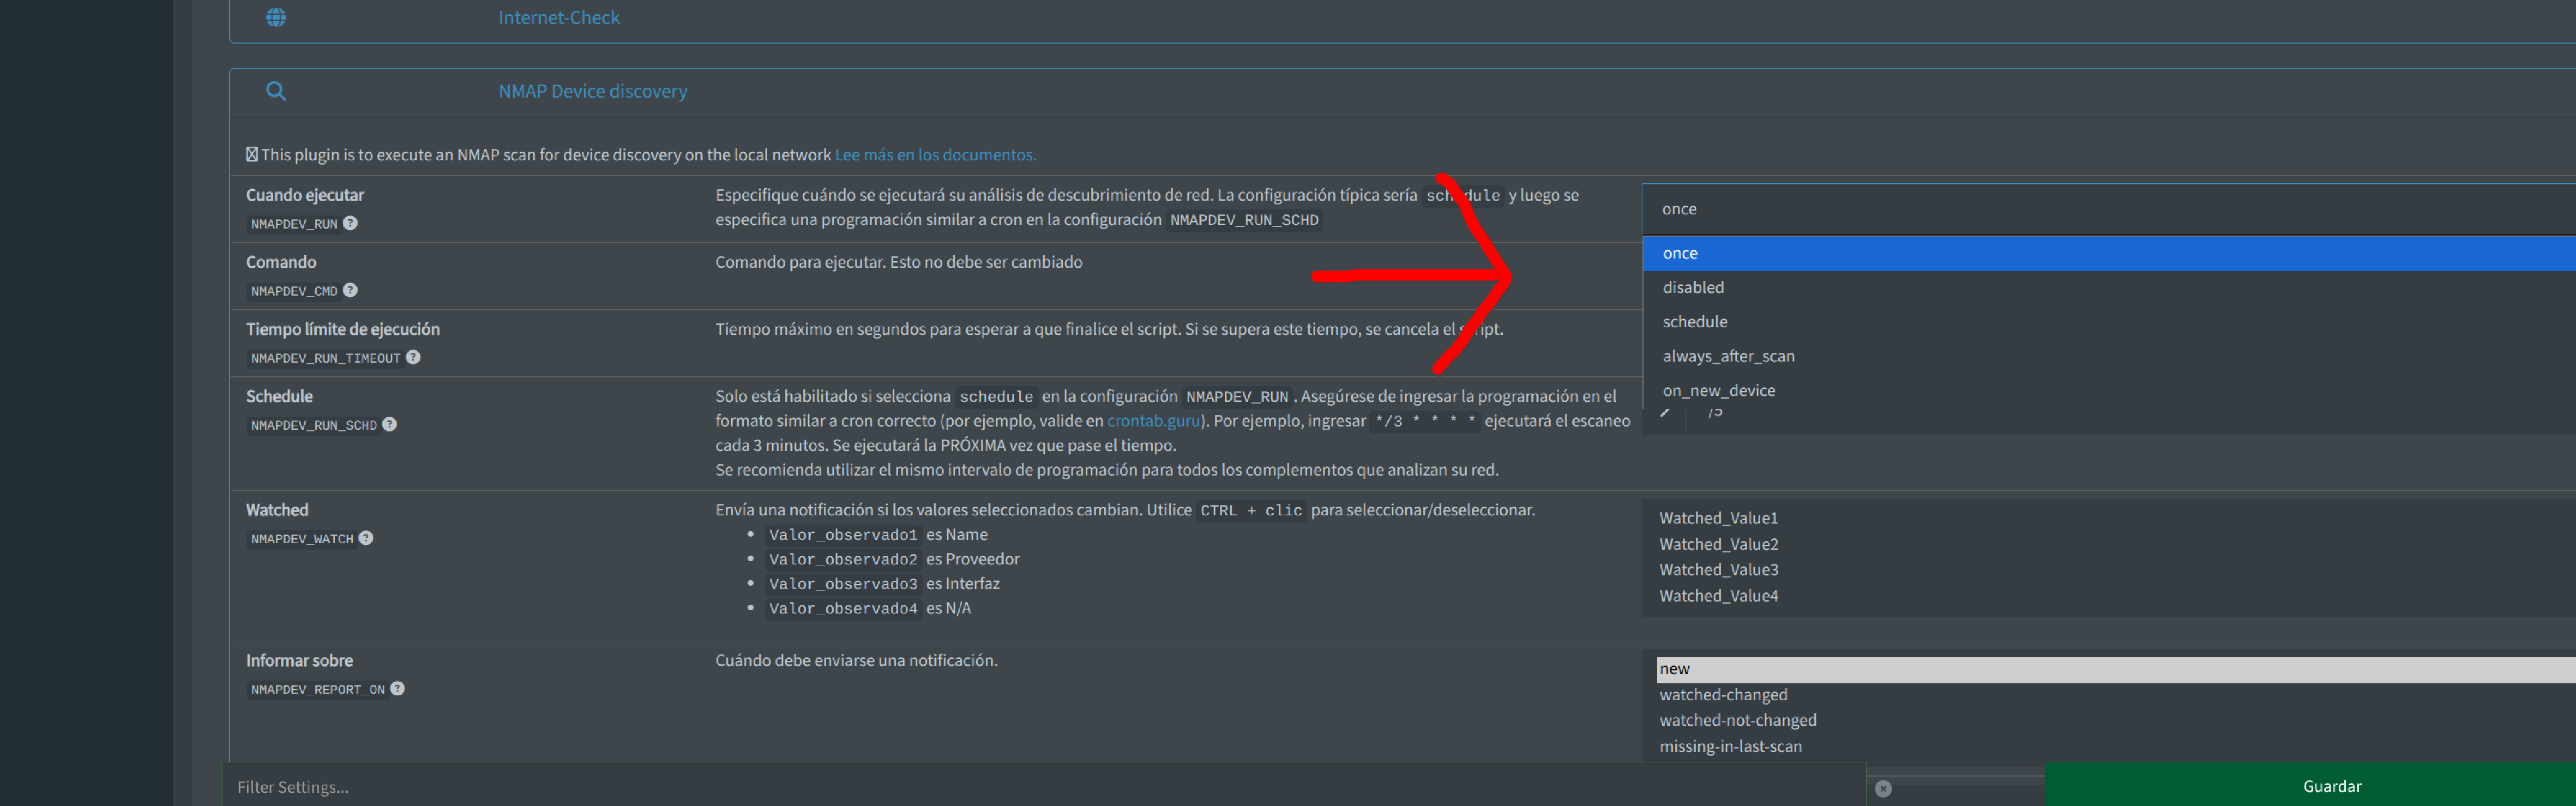Open help icon next to NMAPDEV_CMD
Screen dimensions: 2576x806
point(350,290)
